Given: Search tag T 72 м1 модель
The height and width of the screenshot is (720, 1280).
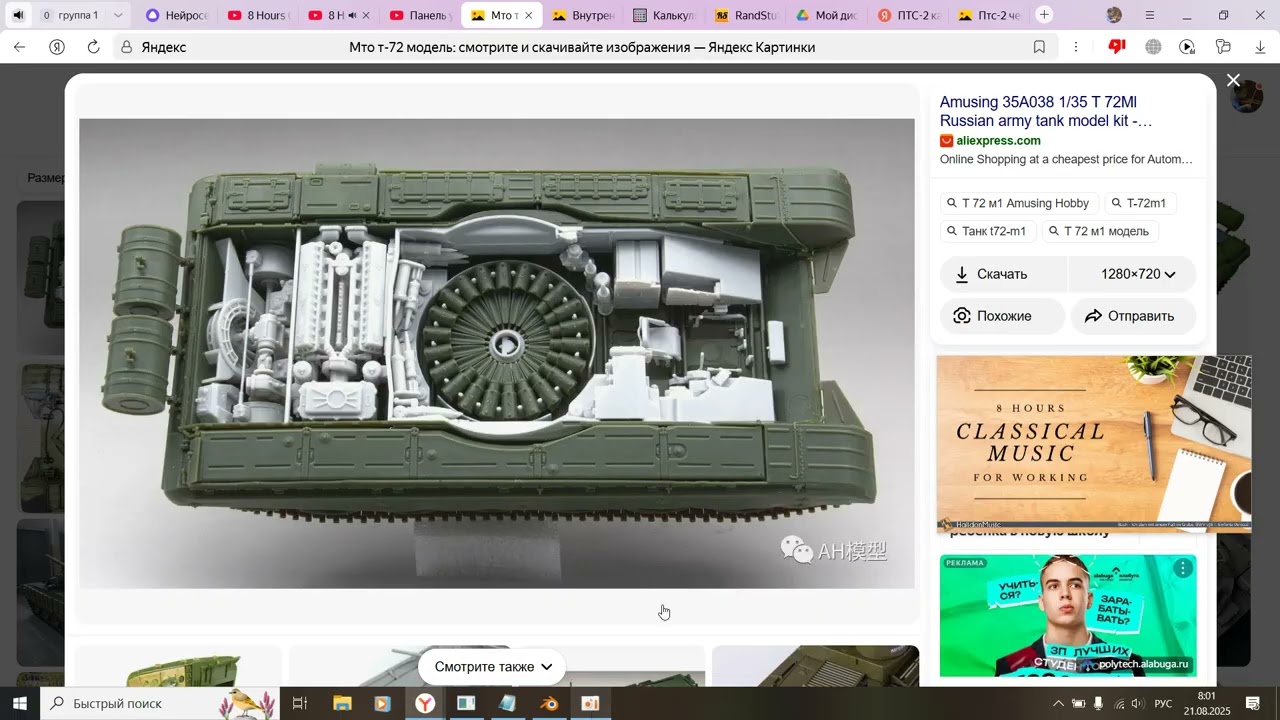Looking at the screenshot, I should (1100, 231).
